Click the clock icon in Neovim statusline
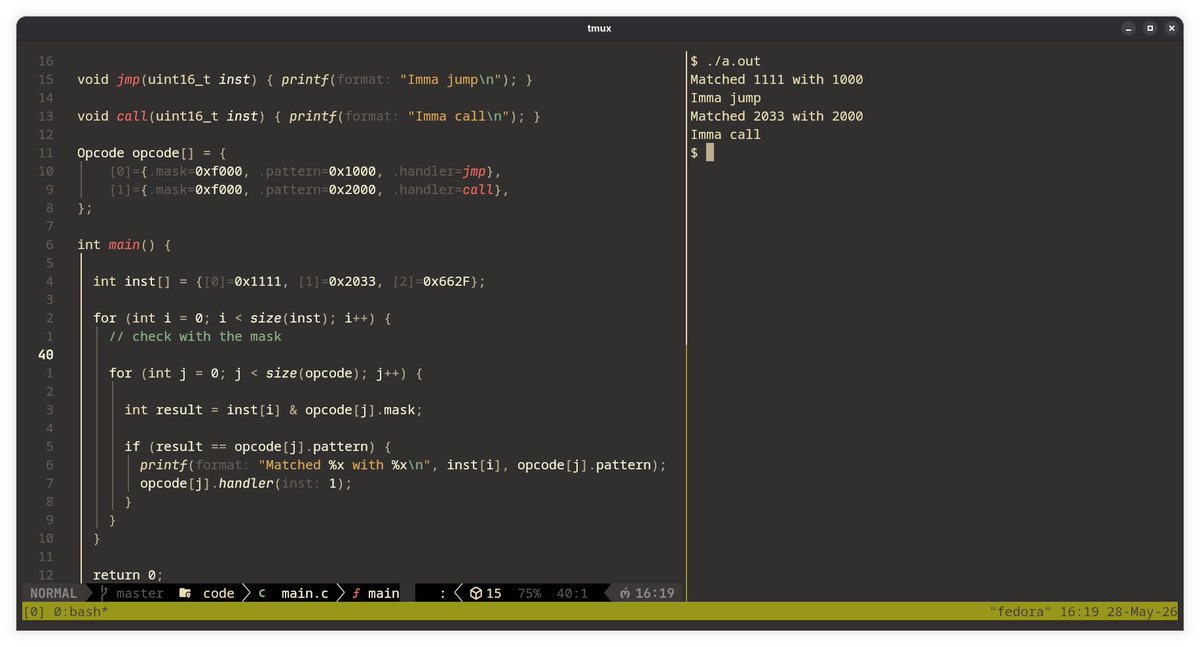The image size is (1200, 647). click(624, 593)
